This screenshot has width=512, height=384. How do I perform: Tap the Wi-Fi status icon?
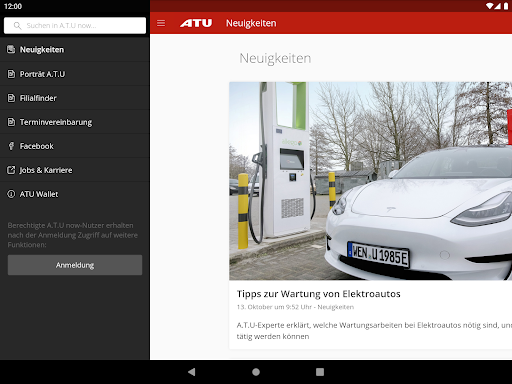click(x=489, y=6)
